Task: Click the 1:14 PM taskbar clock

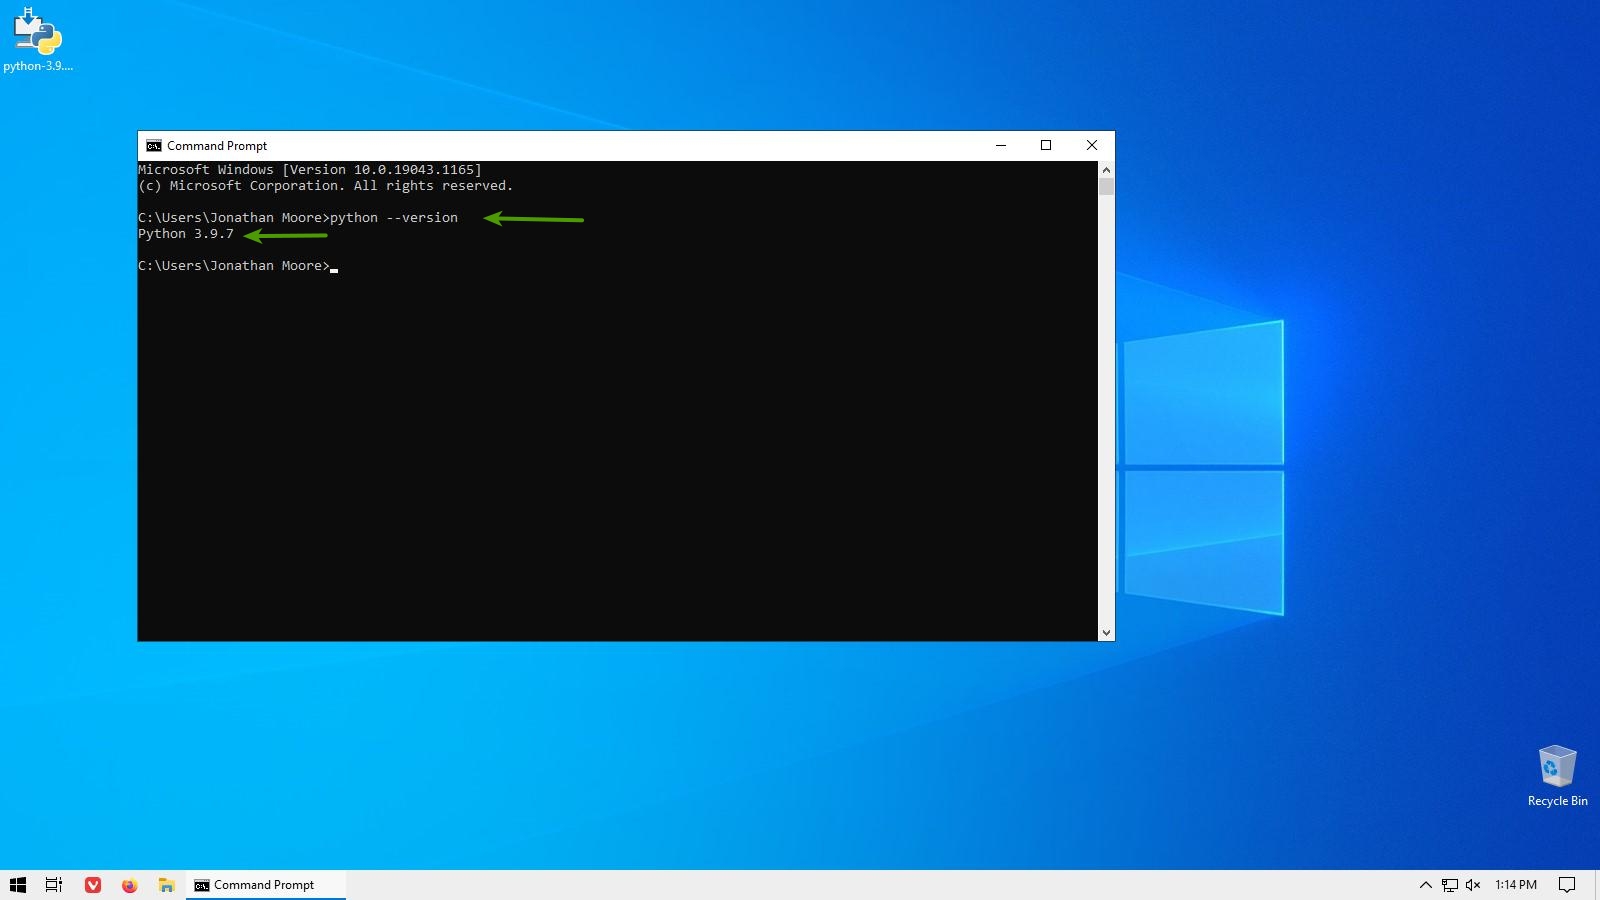Action: point(1515,885)
